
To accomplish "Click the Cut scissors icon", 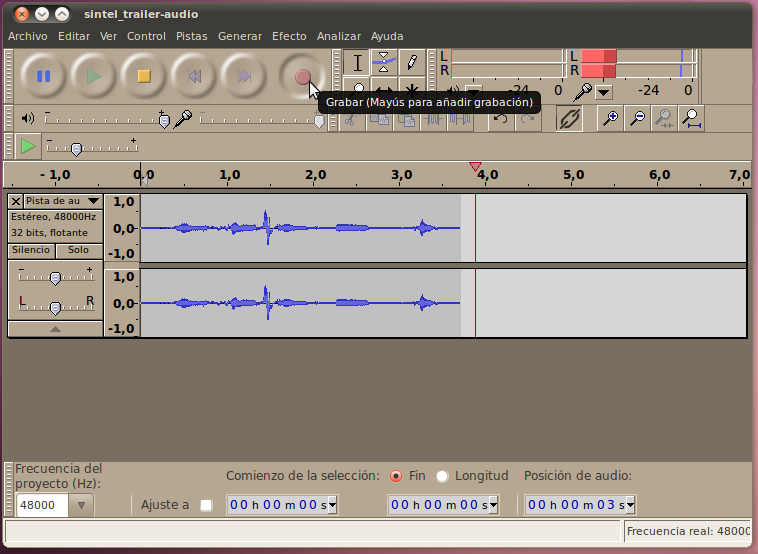I will click(x=351, y=119).
